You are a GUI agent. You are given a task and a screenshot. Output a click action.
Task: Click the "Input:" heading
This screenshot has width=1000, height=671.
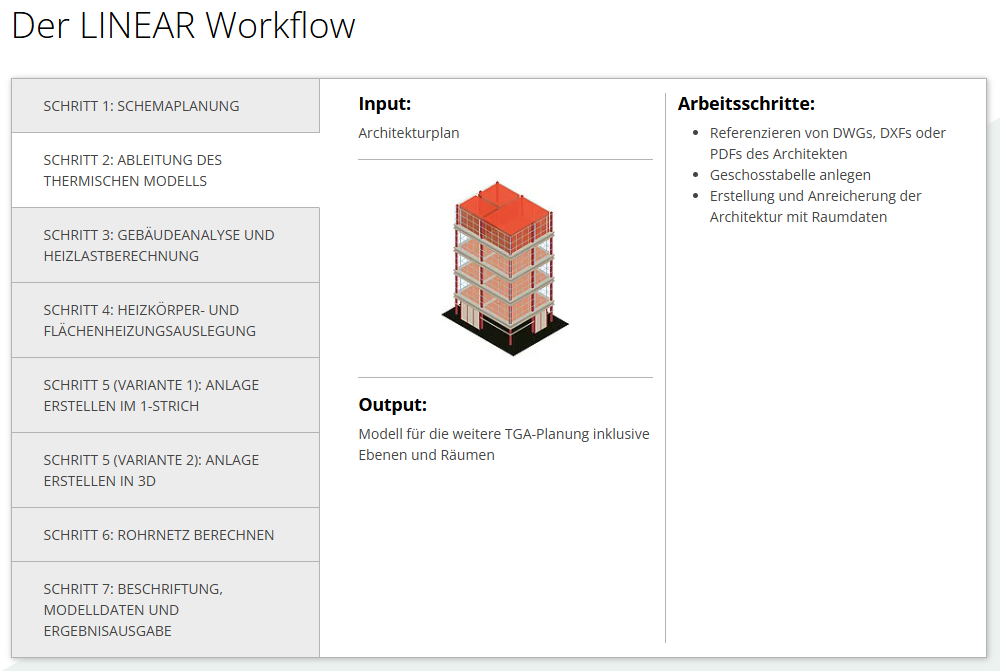[385, 104]
